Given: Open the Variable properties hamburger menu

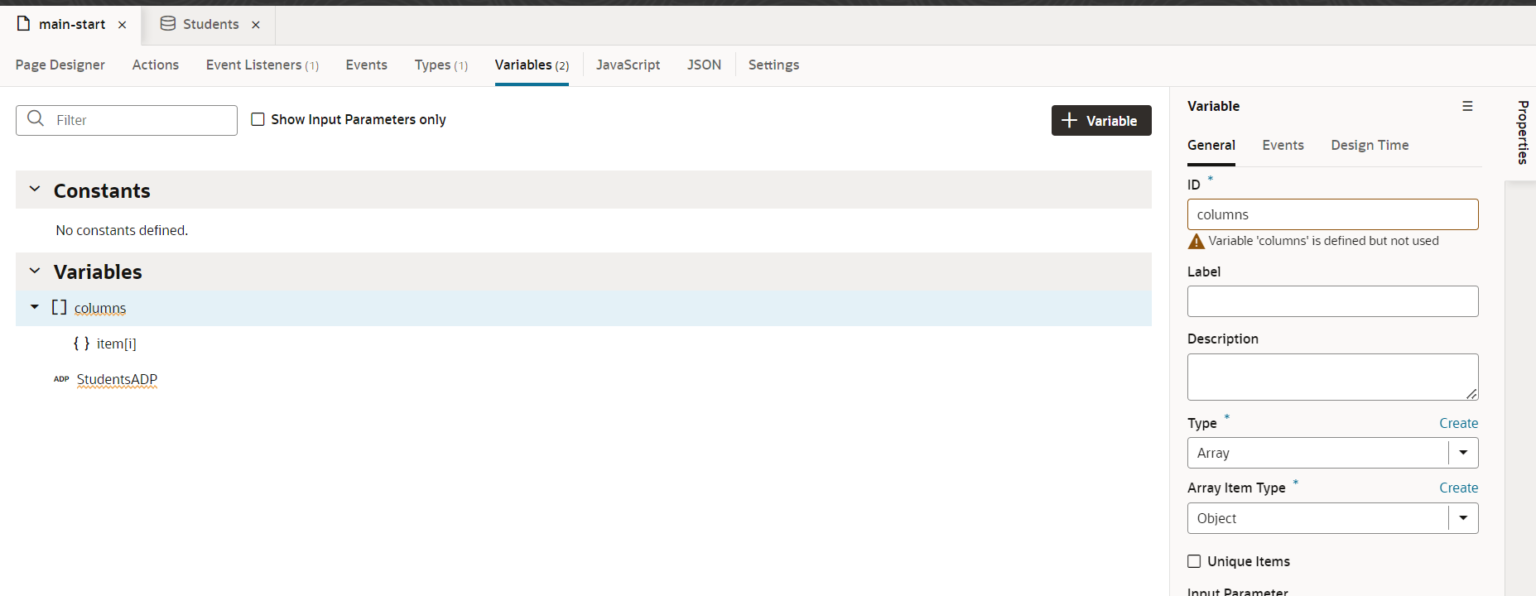Looking at the screenshot, I should point(1467,105).
